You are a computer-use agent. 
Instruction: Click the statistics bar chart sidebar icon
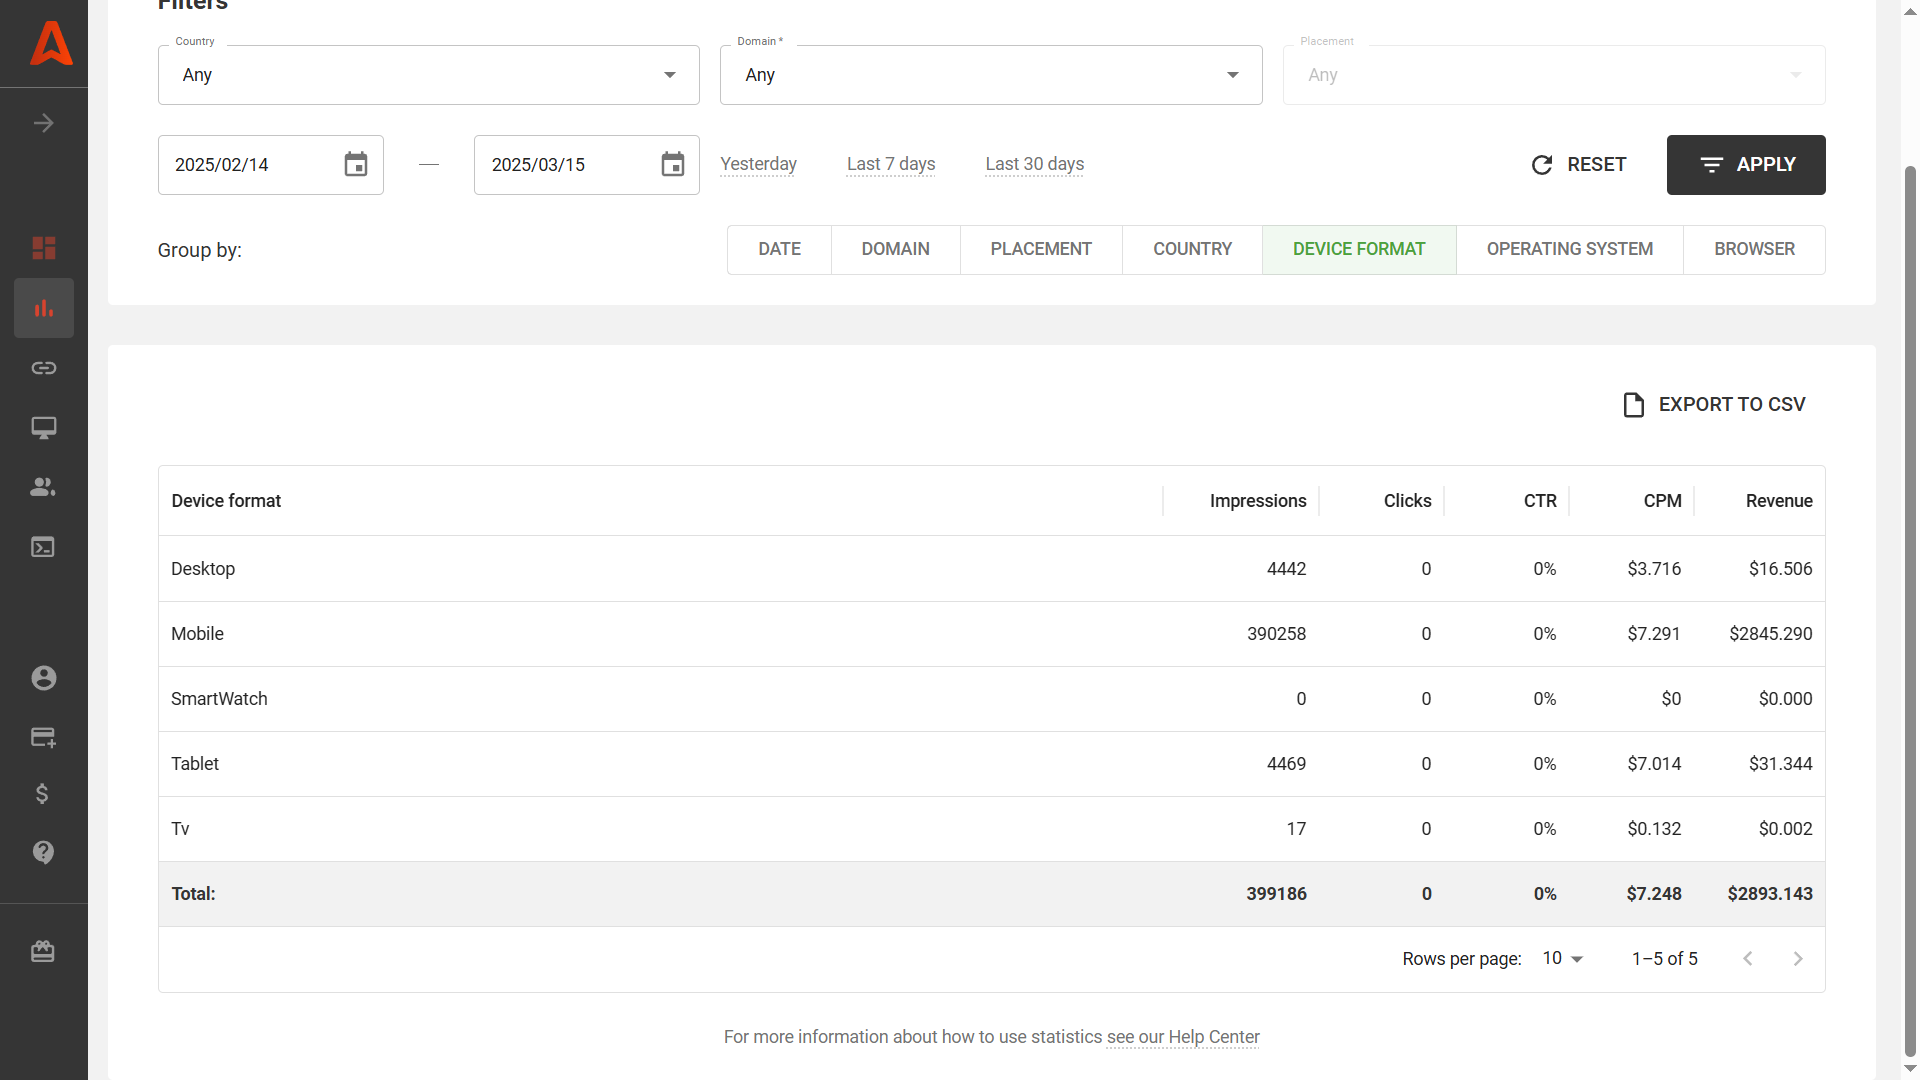43,308
